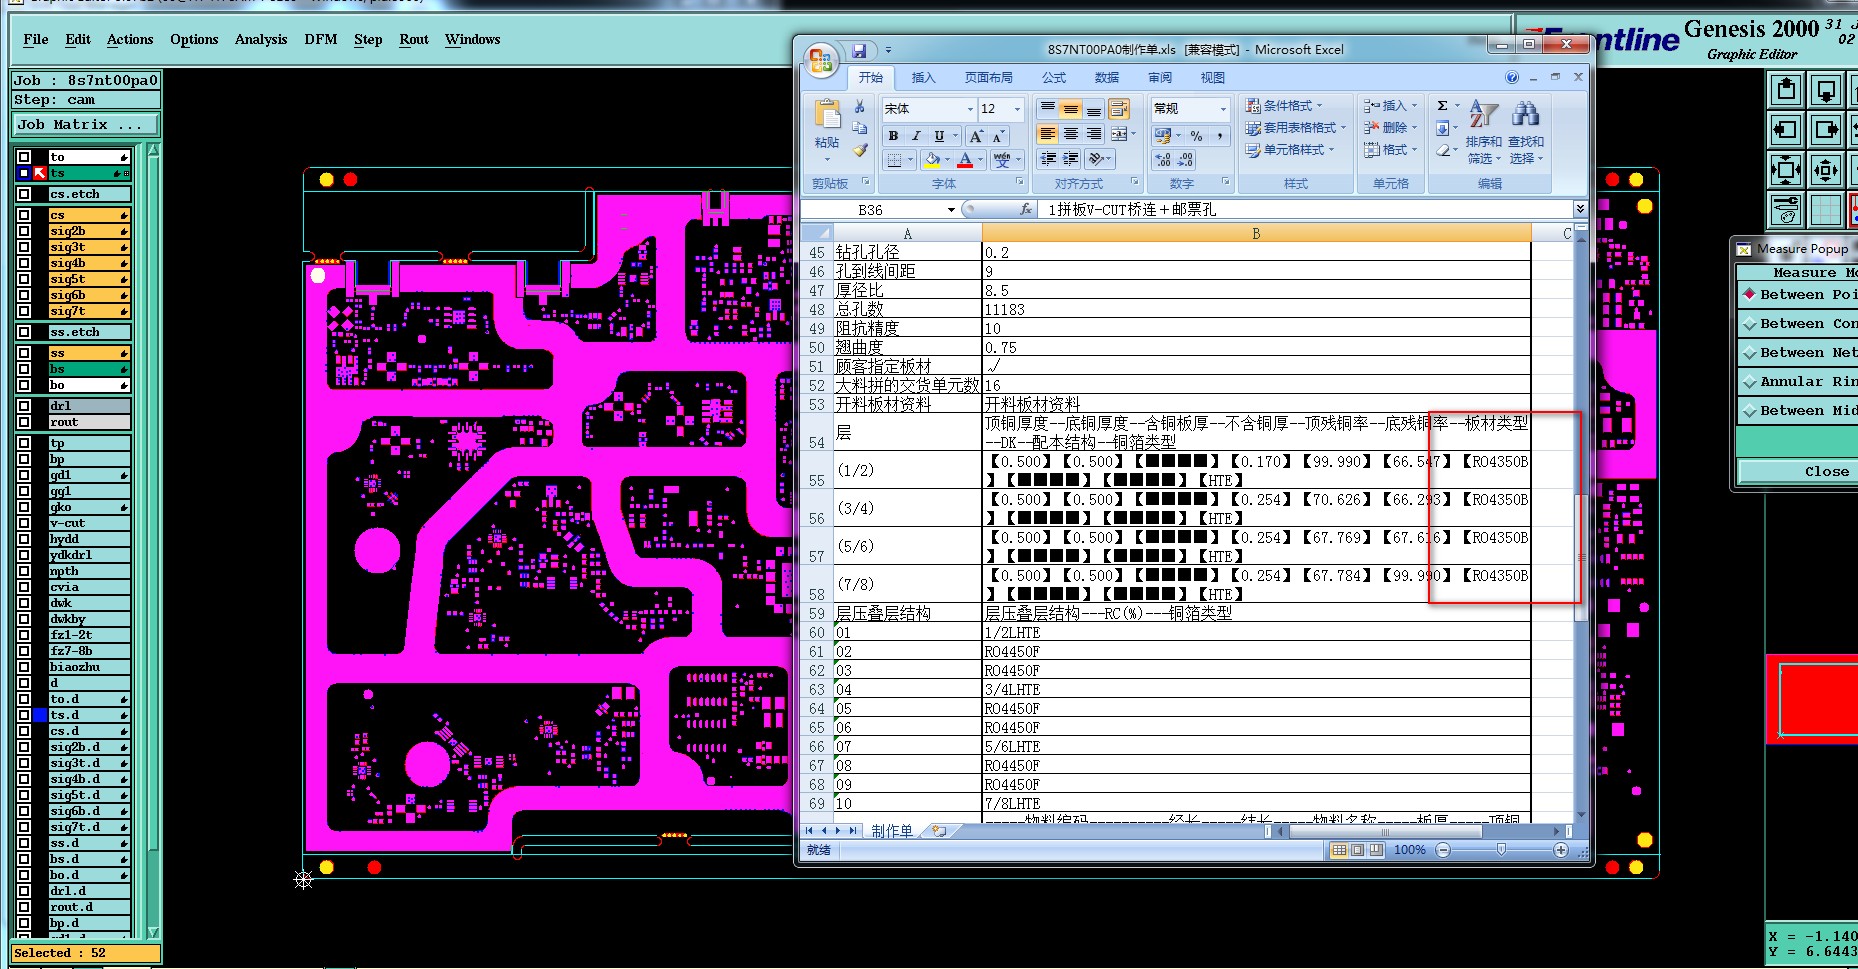Click the Increase Font Size icon

tap(977, 136)
